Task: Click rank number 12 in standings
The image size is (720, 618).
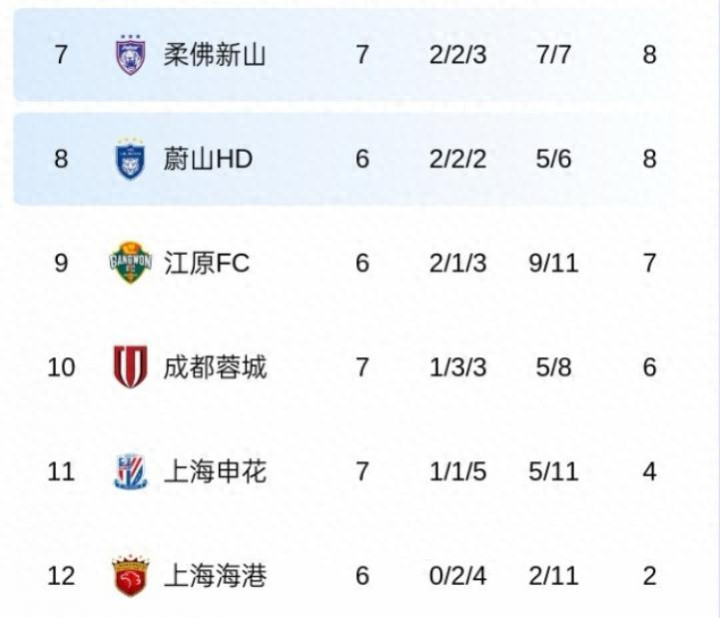Action: (x=61, y=576)
